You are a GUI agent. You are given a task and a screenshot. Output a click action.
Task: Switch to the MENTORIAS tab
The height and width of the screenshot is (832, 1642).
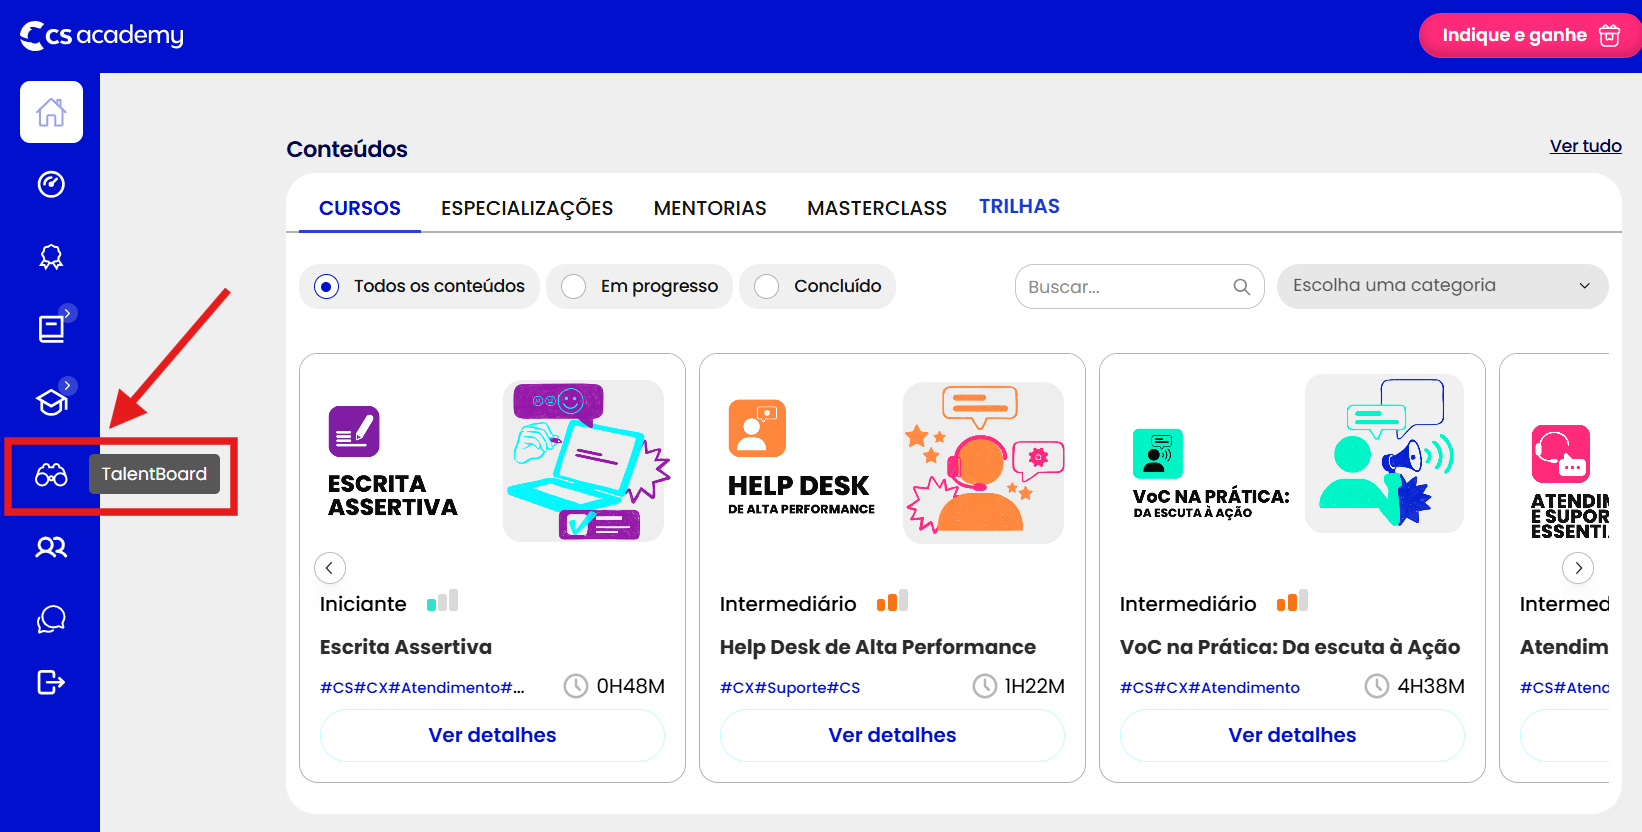point(710,208)
